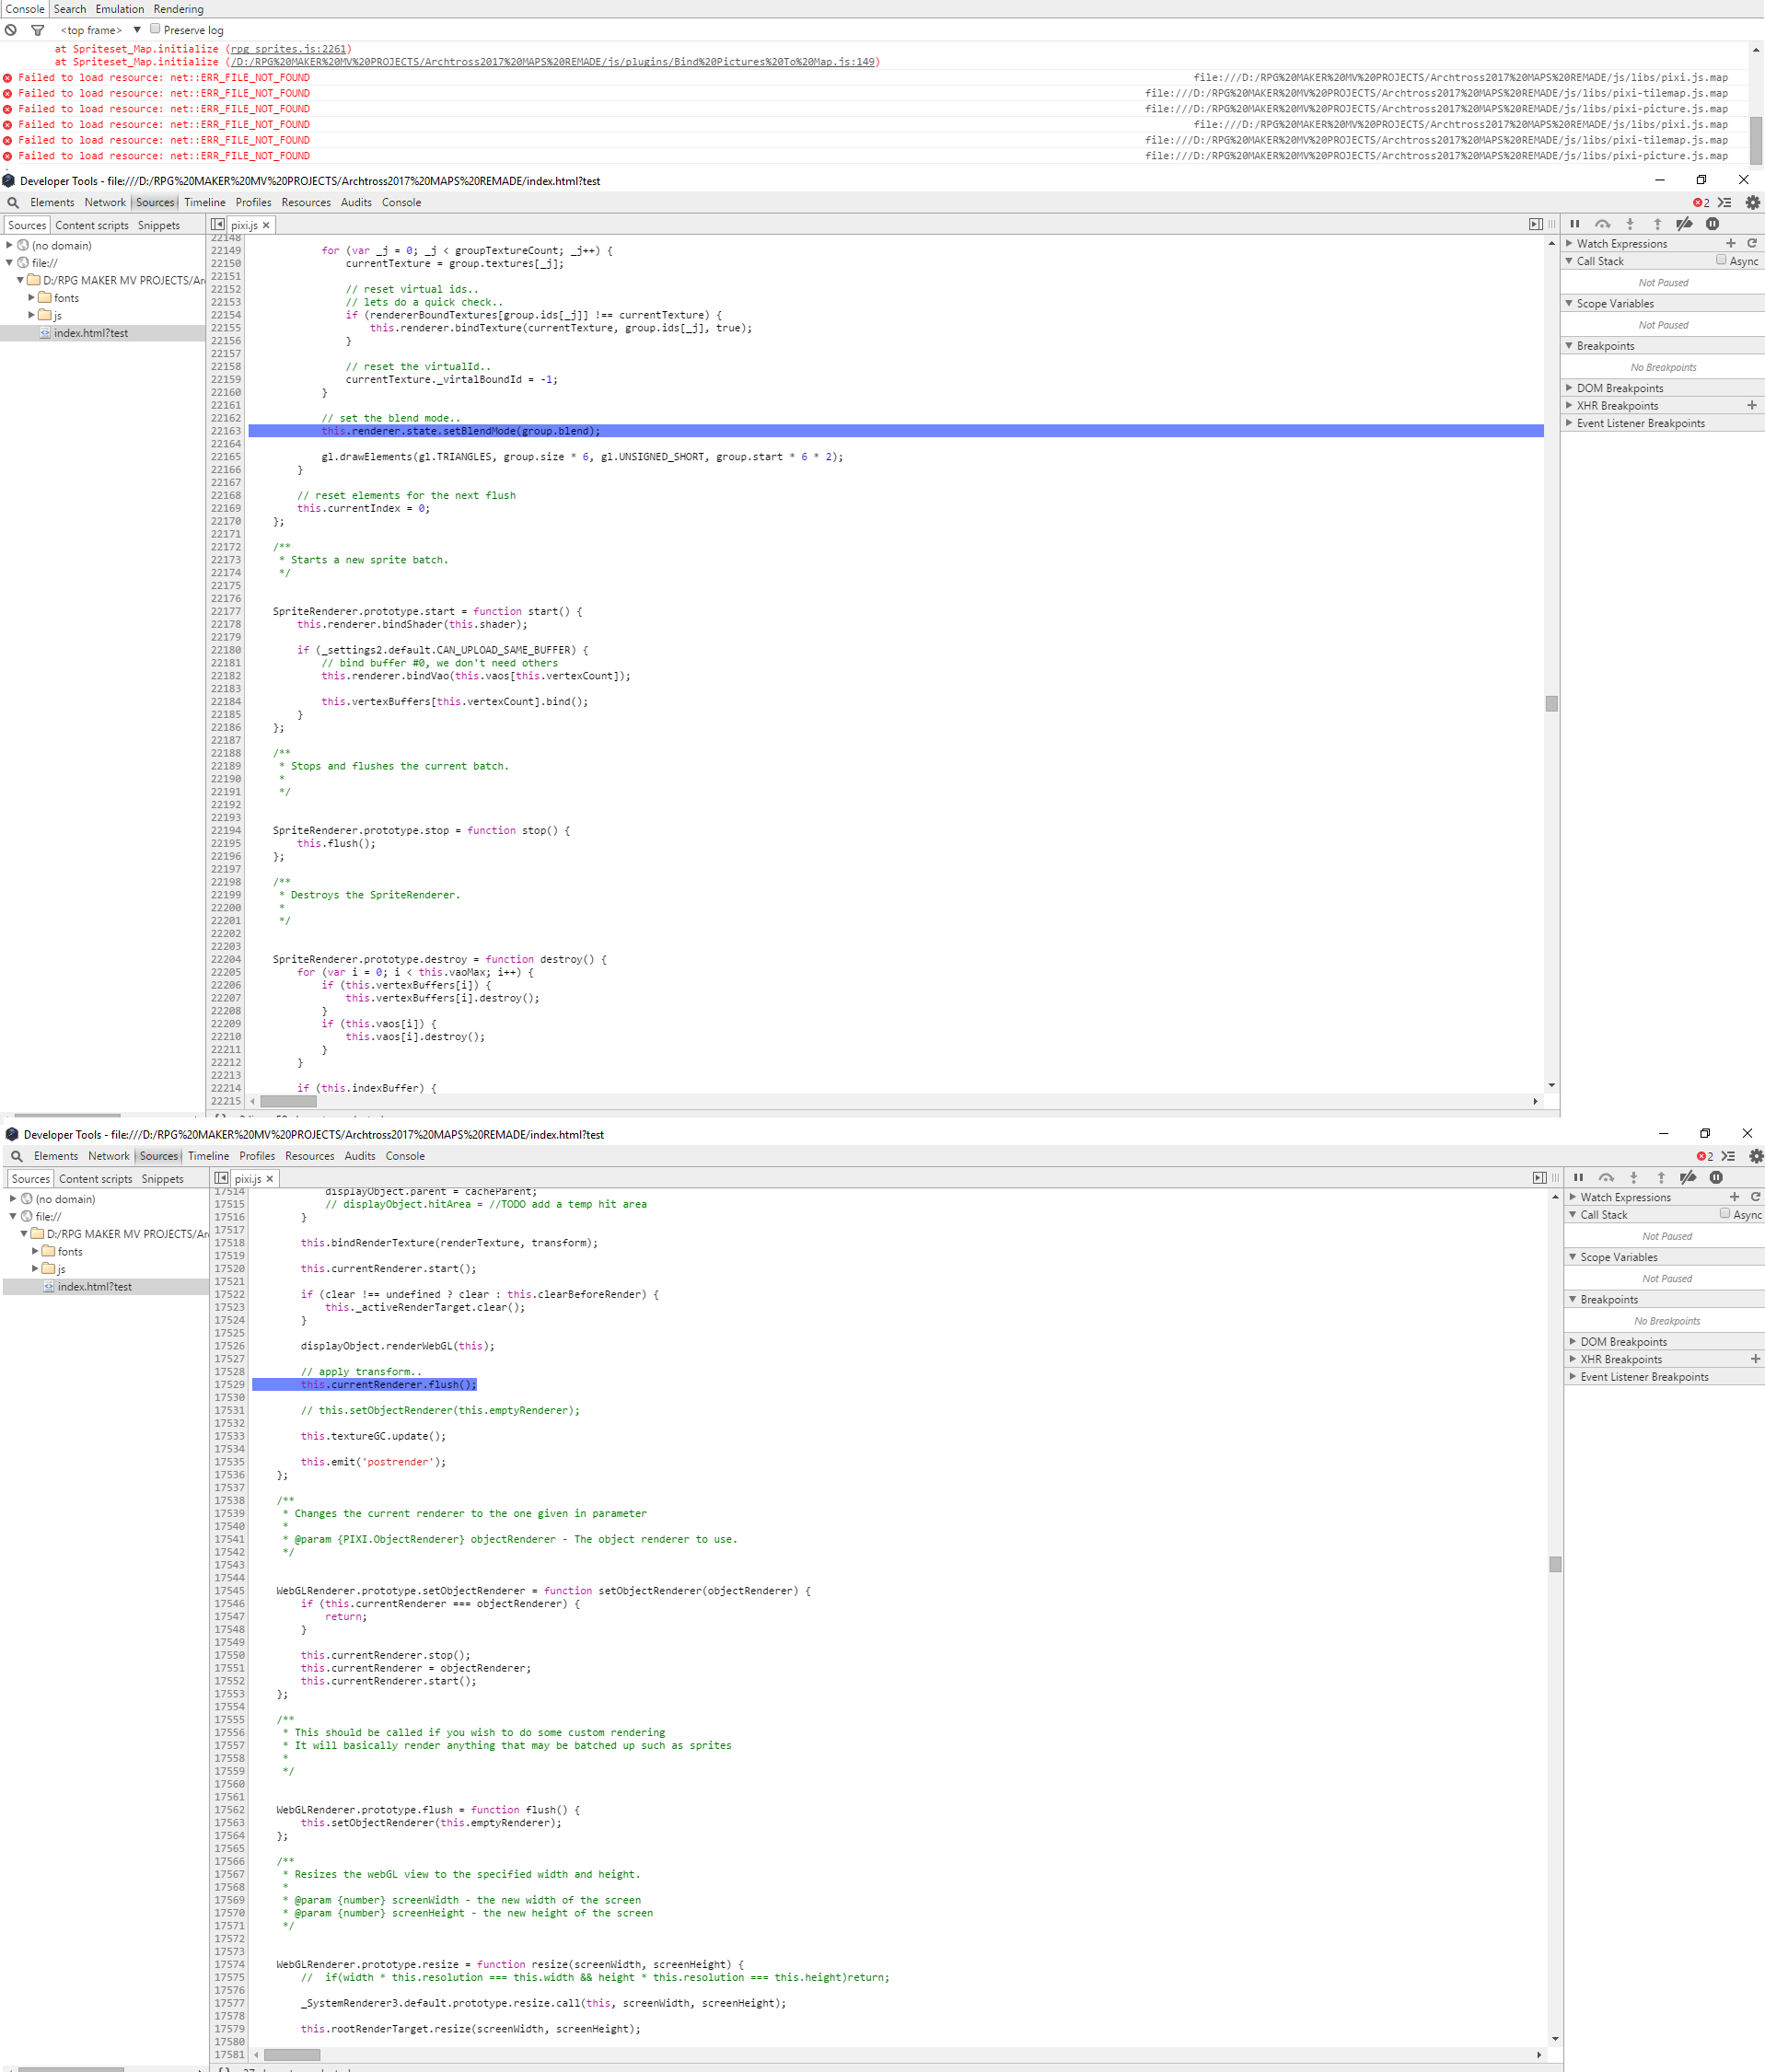Click search magnifier in the line 22163 DevTools window

[13, 203]
